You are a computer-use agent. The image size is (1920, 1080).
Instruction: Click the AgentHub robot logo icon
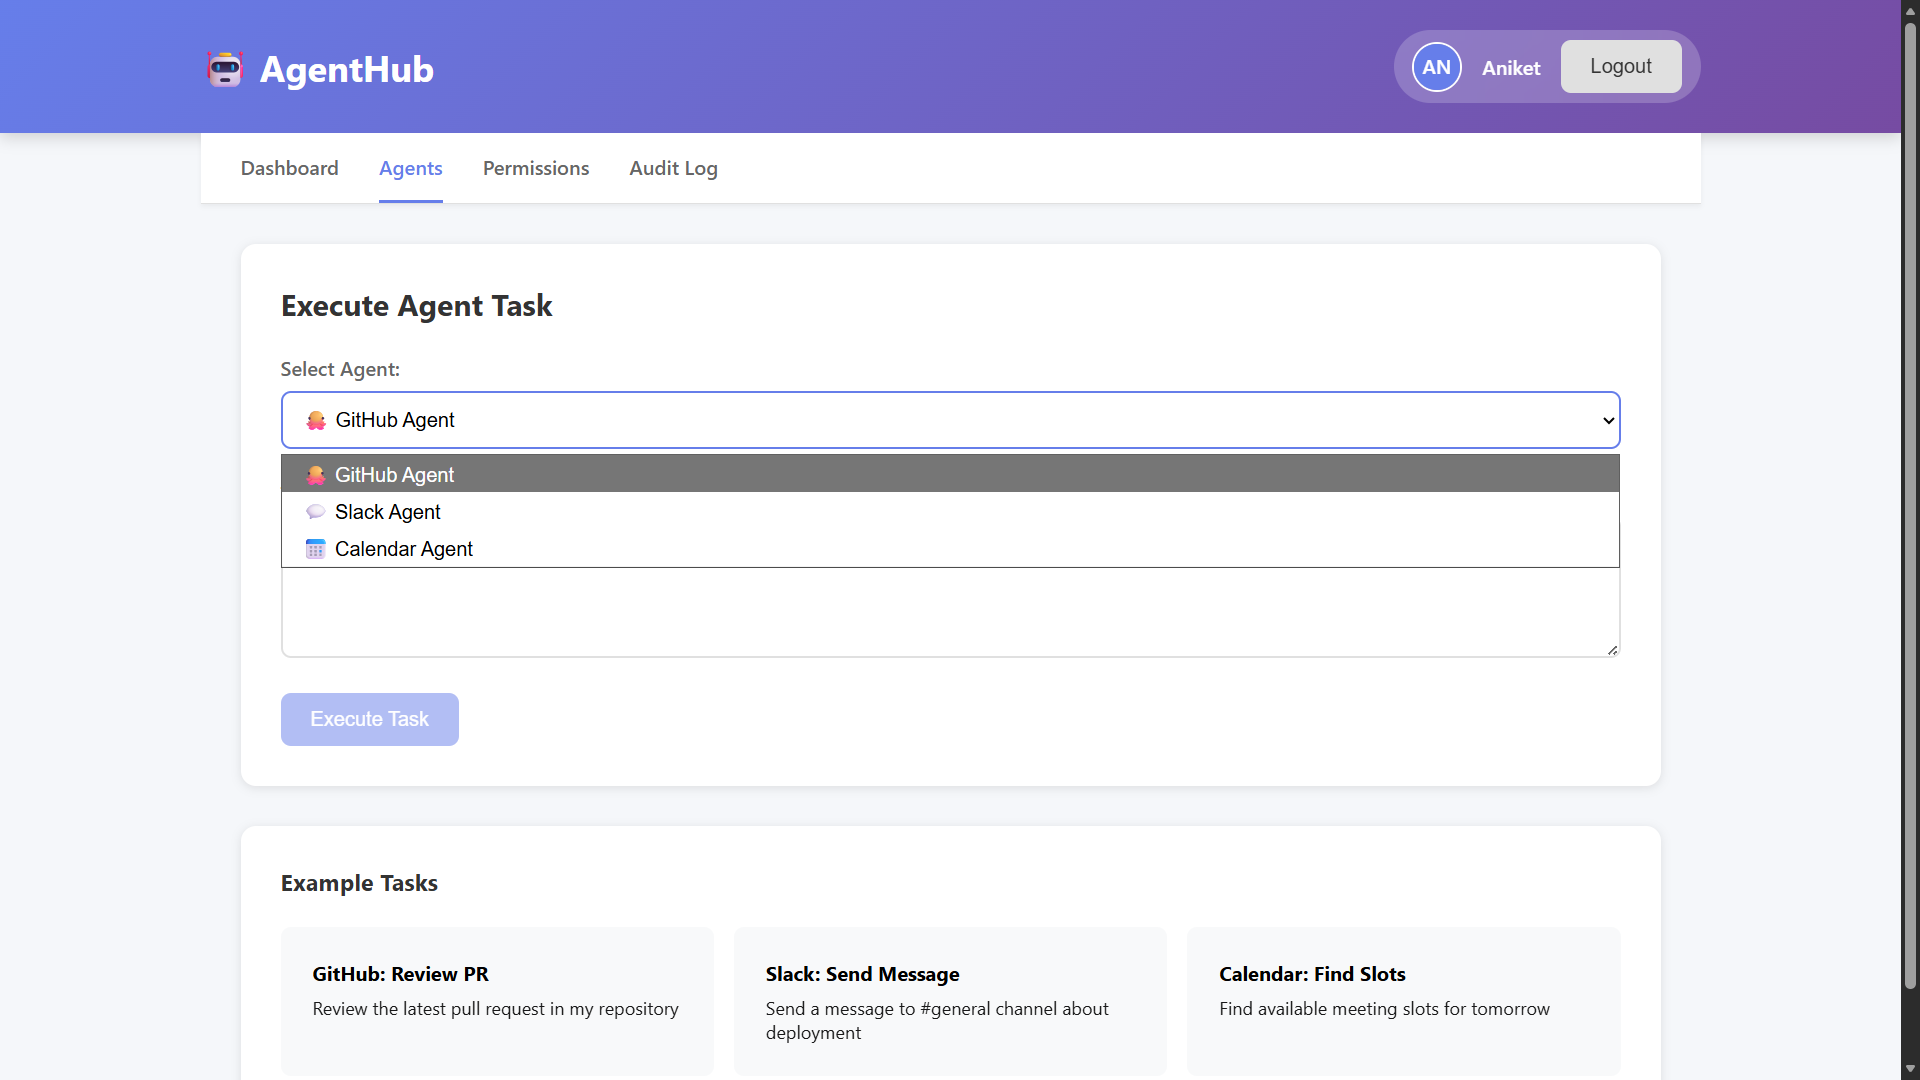[225, 69]
